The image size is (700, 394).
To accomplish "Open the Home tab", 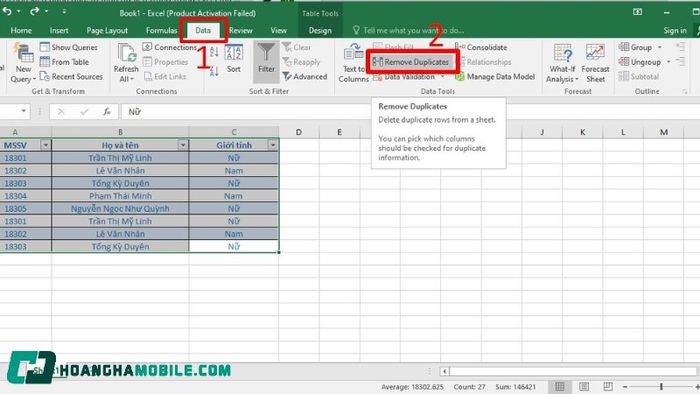I will (x=21, y=30).
